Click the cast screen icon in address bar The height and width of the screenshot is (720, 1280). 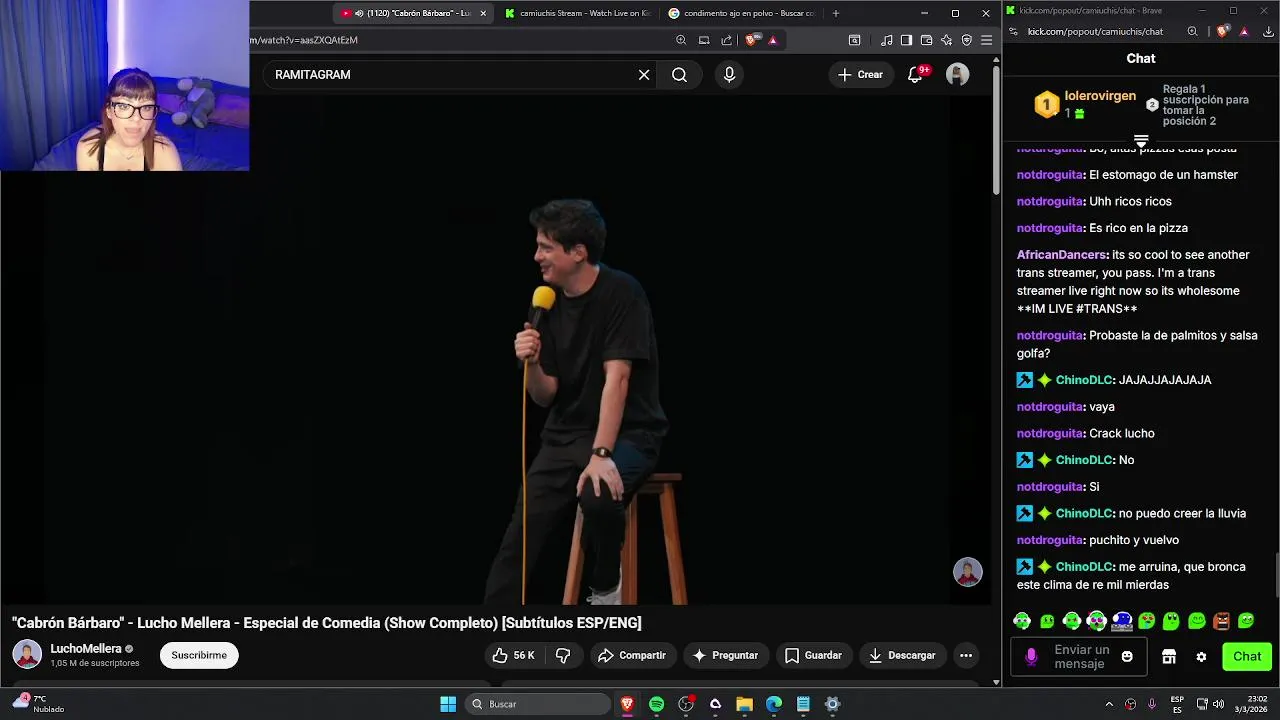[x=704, y=40]
